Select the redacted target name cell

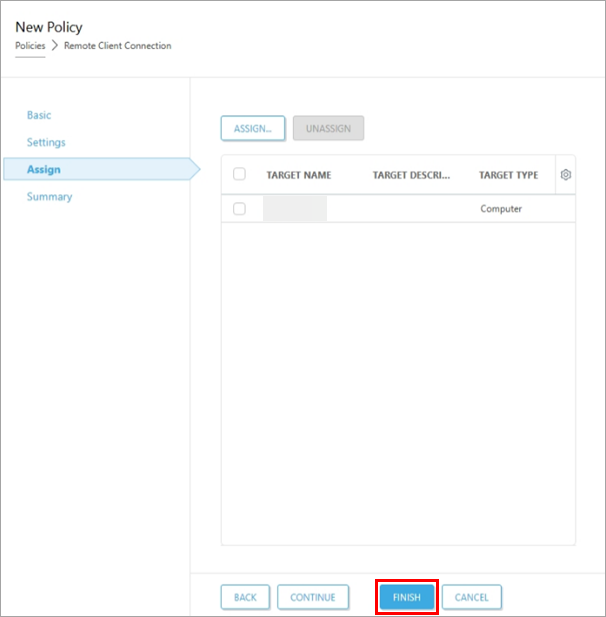pyautogui.click(x=295, y=209)
